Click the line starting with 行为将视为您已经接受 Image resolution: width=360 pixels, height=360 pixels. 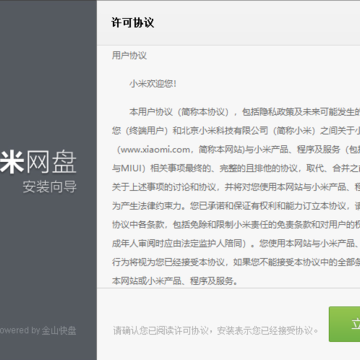pyautogui.click(x=236, y=263)
